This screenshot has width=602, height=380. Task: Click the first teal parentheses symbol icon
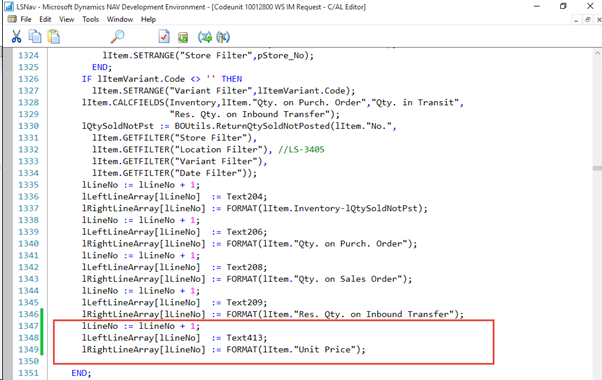click(x=205, y=37)
